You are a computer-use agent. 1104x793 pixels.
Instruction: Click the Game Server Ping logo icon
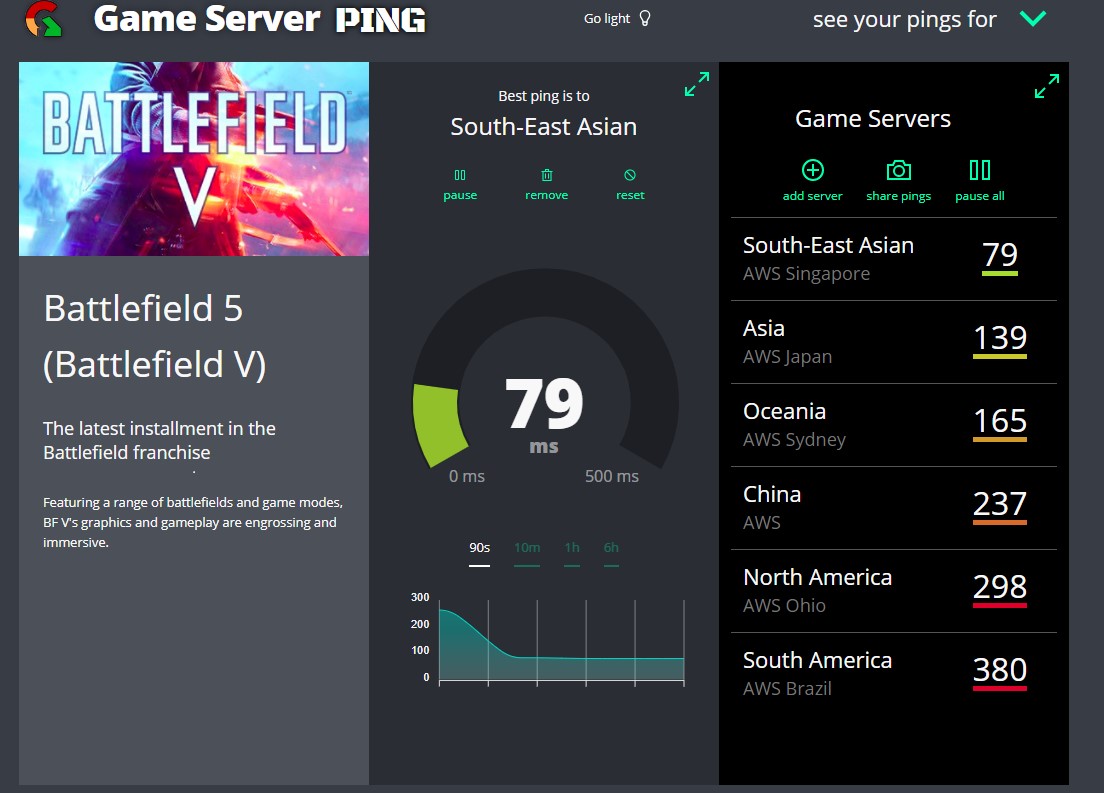43,19
